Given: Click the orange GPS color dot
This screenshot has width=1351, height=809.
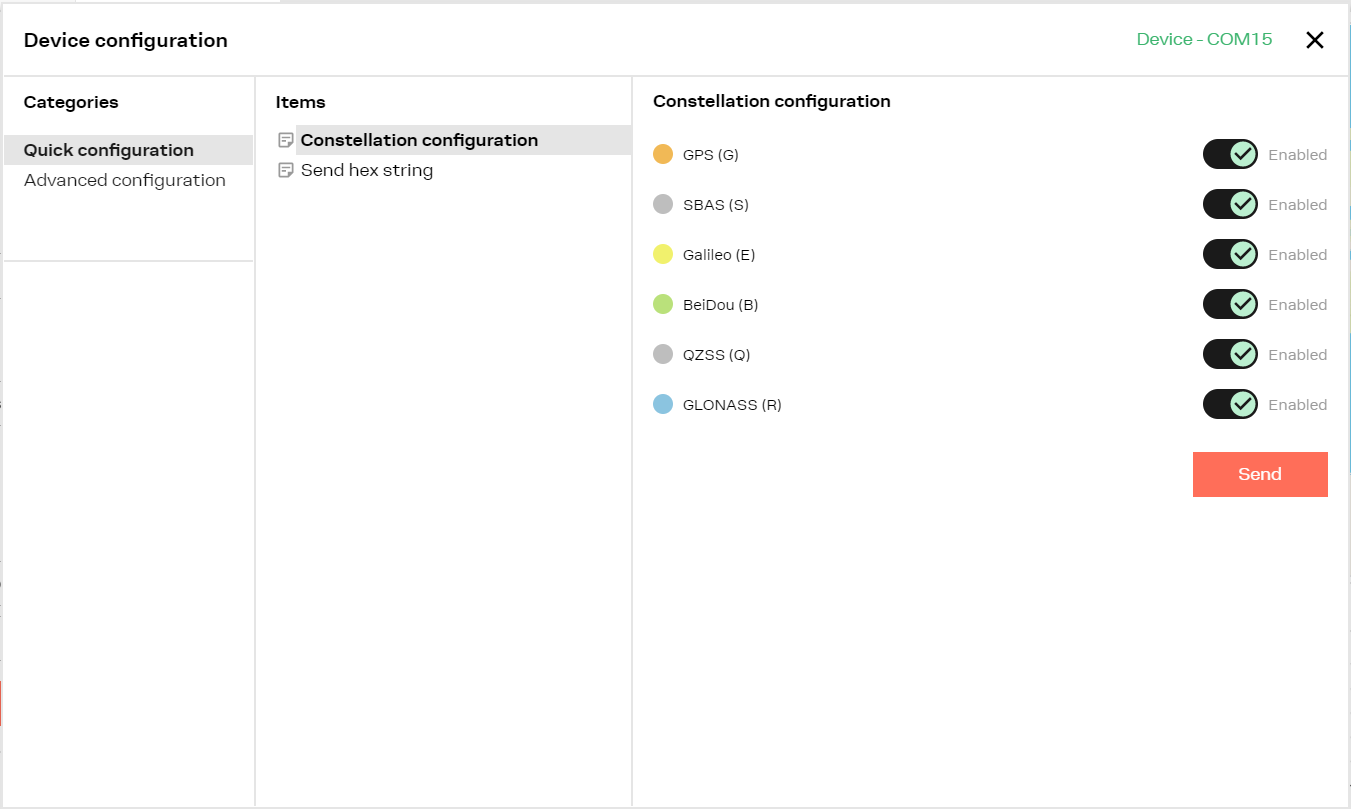Looking at the screenshot, I should point(663,154).
